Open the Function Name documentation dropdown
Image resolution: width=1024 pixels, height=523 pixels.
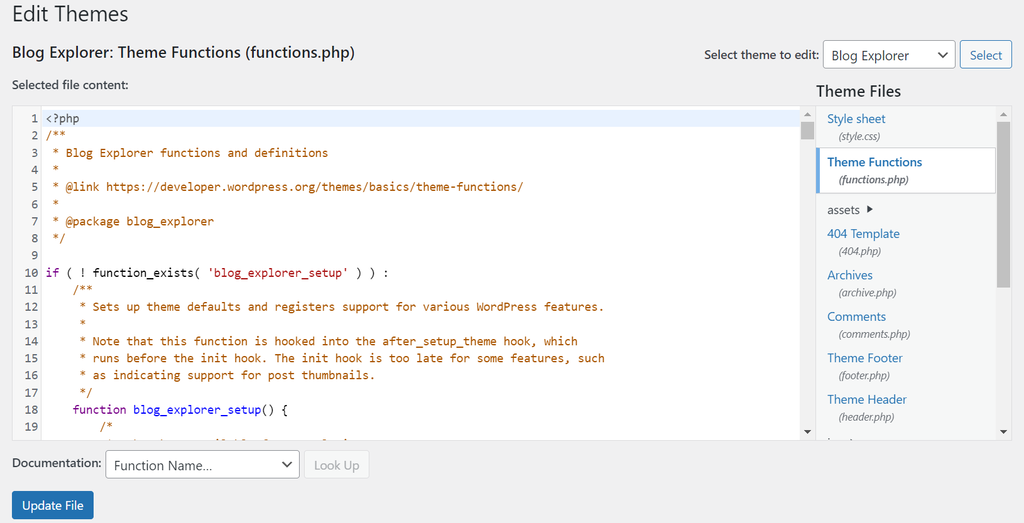202,465
